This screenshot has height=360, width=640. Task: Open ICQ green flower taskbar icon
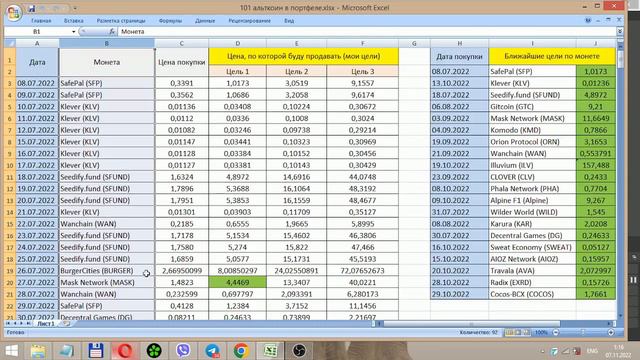[x=154, y=350]
